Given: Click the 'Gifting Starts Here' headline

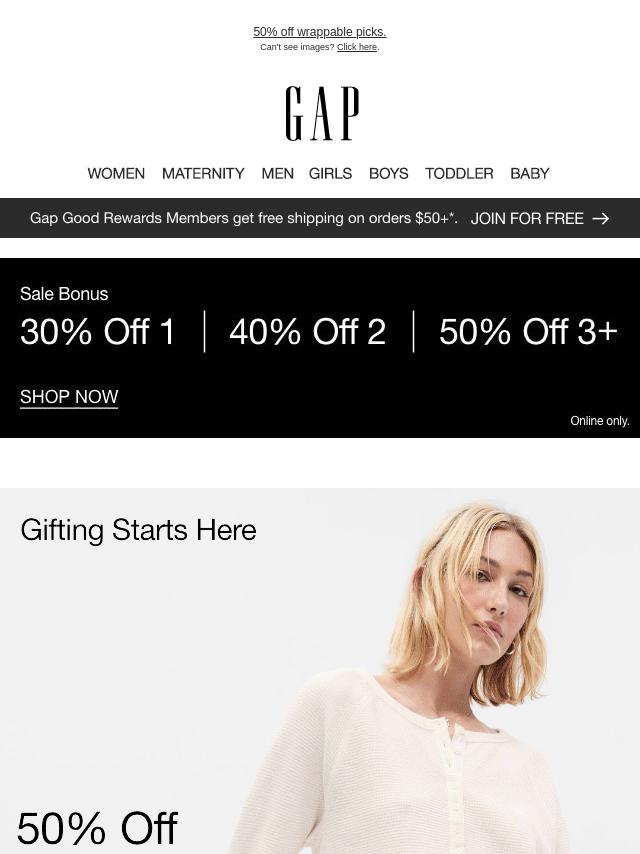Looking at the screenshot, I should 138,530.
